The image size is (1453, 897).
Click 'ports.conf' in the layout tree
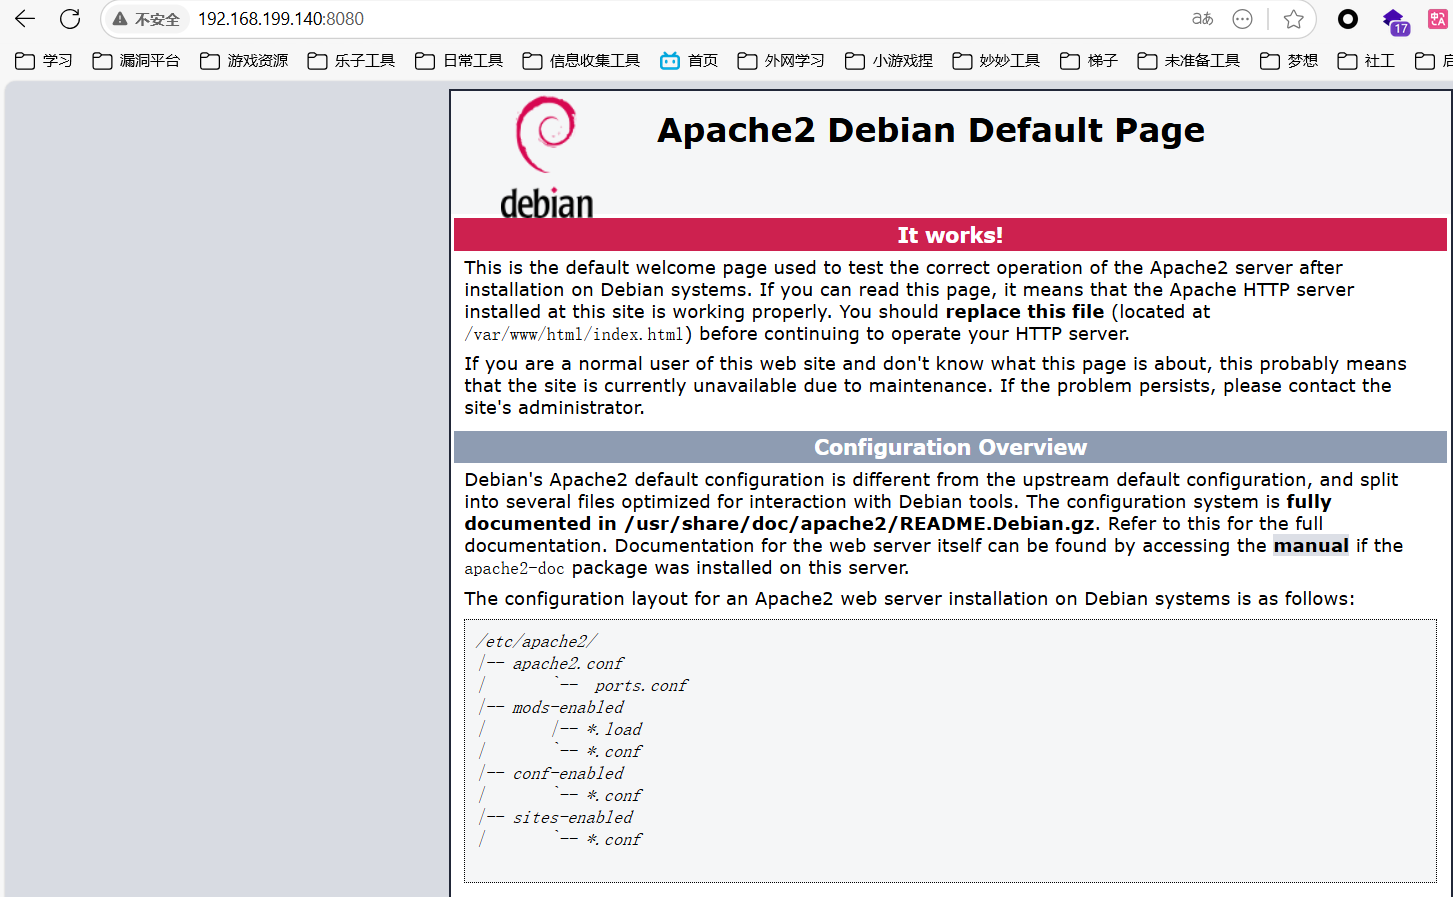(641, 686)
